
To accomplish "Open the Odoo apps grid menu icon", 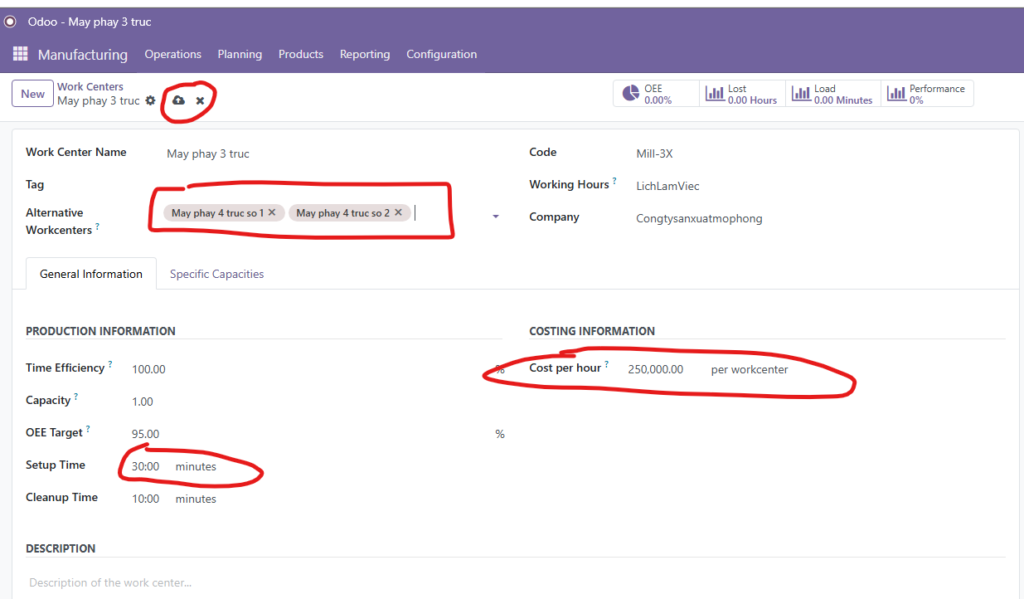I will pyautogui.click(x=20, y=54).
